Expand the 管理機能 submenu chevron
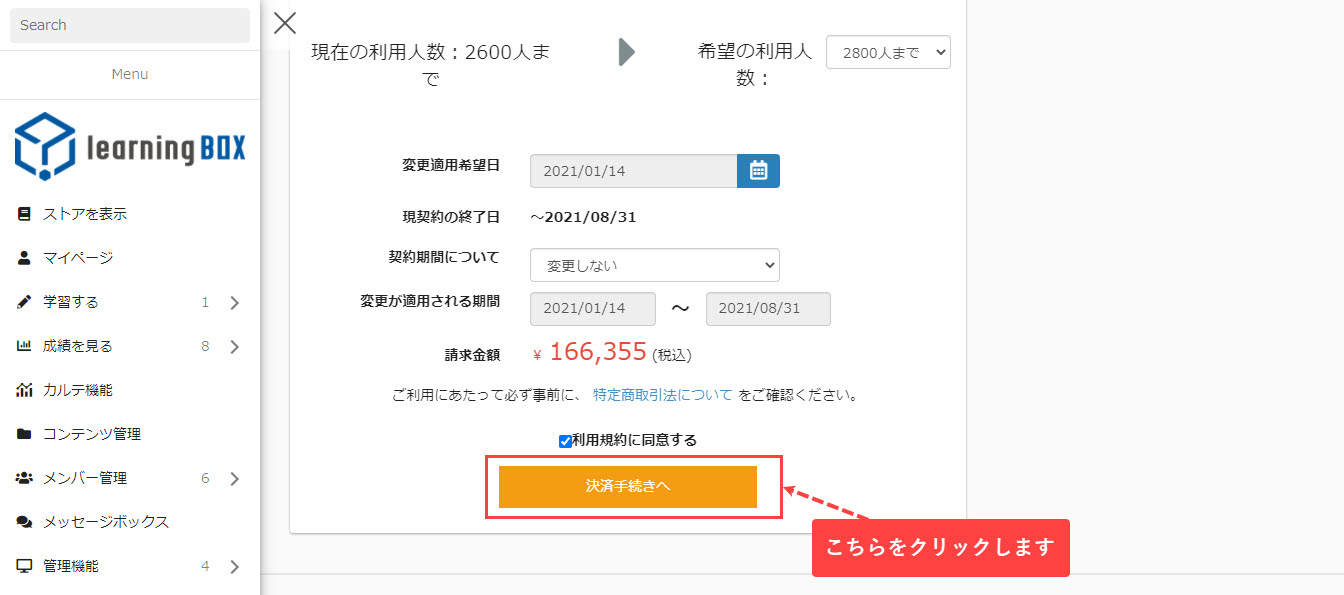1344x595 pixels. click(235, 567)
